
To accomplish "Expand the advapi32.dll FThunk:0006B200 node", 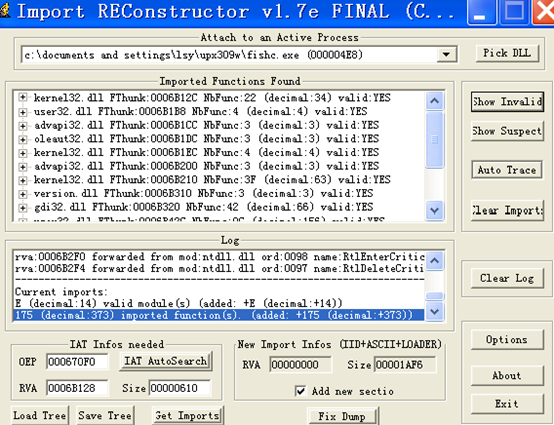I will click(x=23, y=166).
